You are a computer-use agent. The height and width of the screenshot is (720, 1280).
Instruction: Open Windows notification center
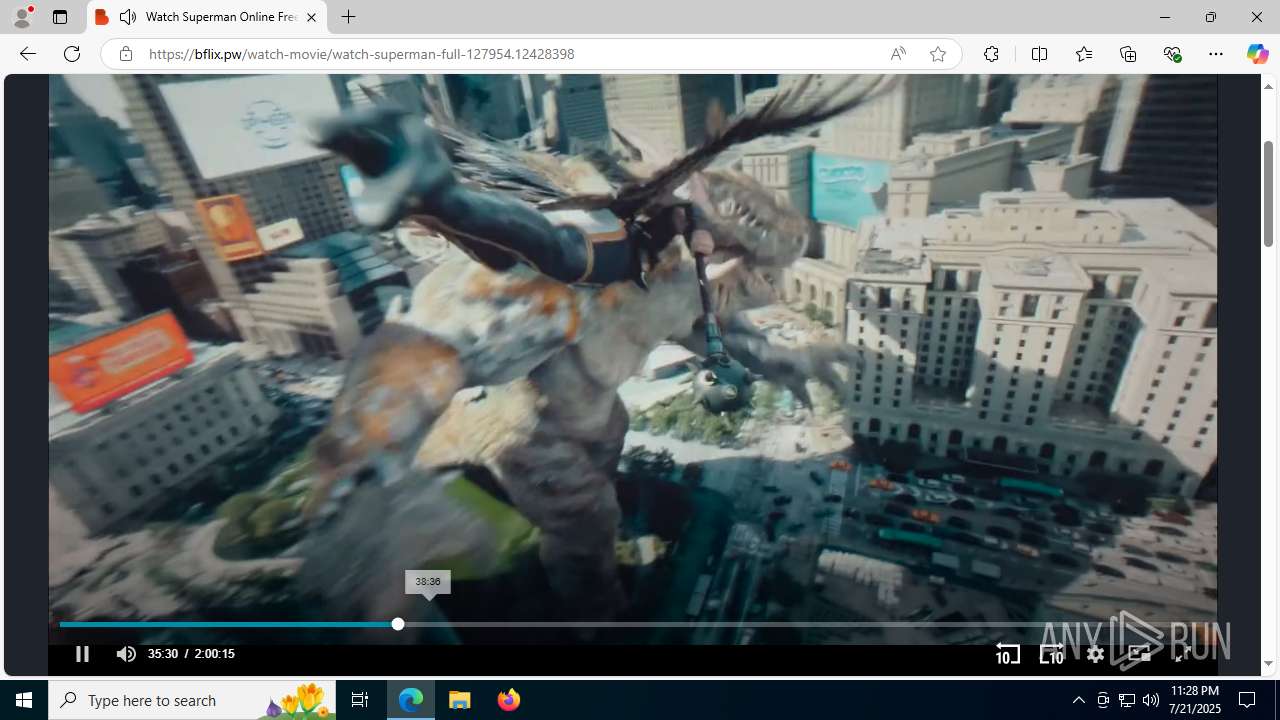[x=1247, y=700]
